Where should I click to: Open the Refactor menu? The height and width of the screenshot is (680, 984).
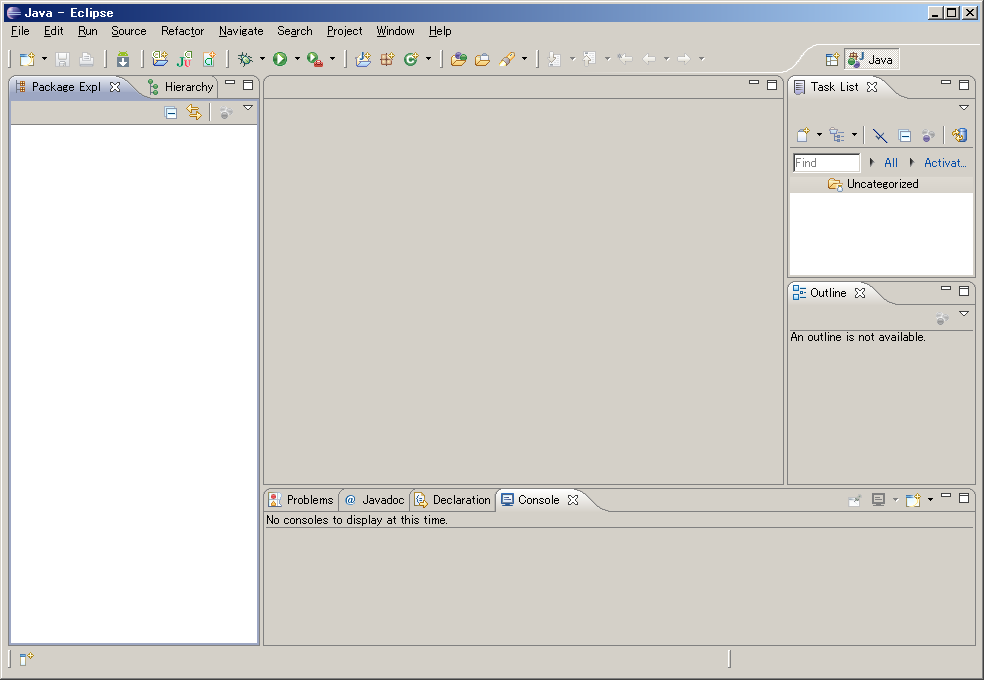point(183,31)
